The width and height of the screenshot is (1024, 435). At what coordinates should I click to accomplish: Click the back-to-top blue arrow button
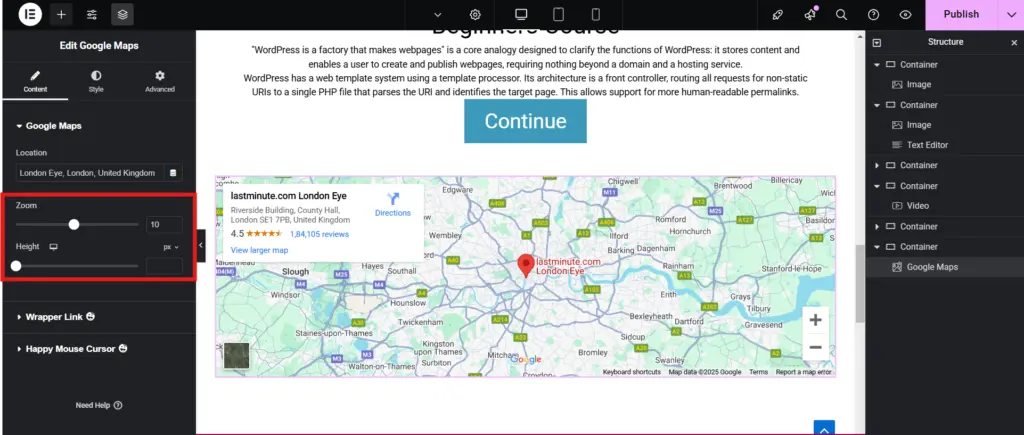(824, 428)
